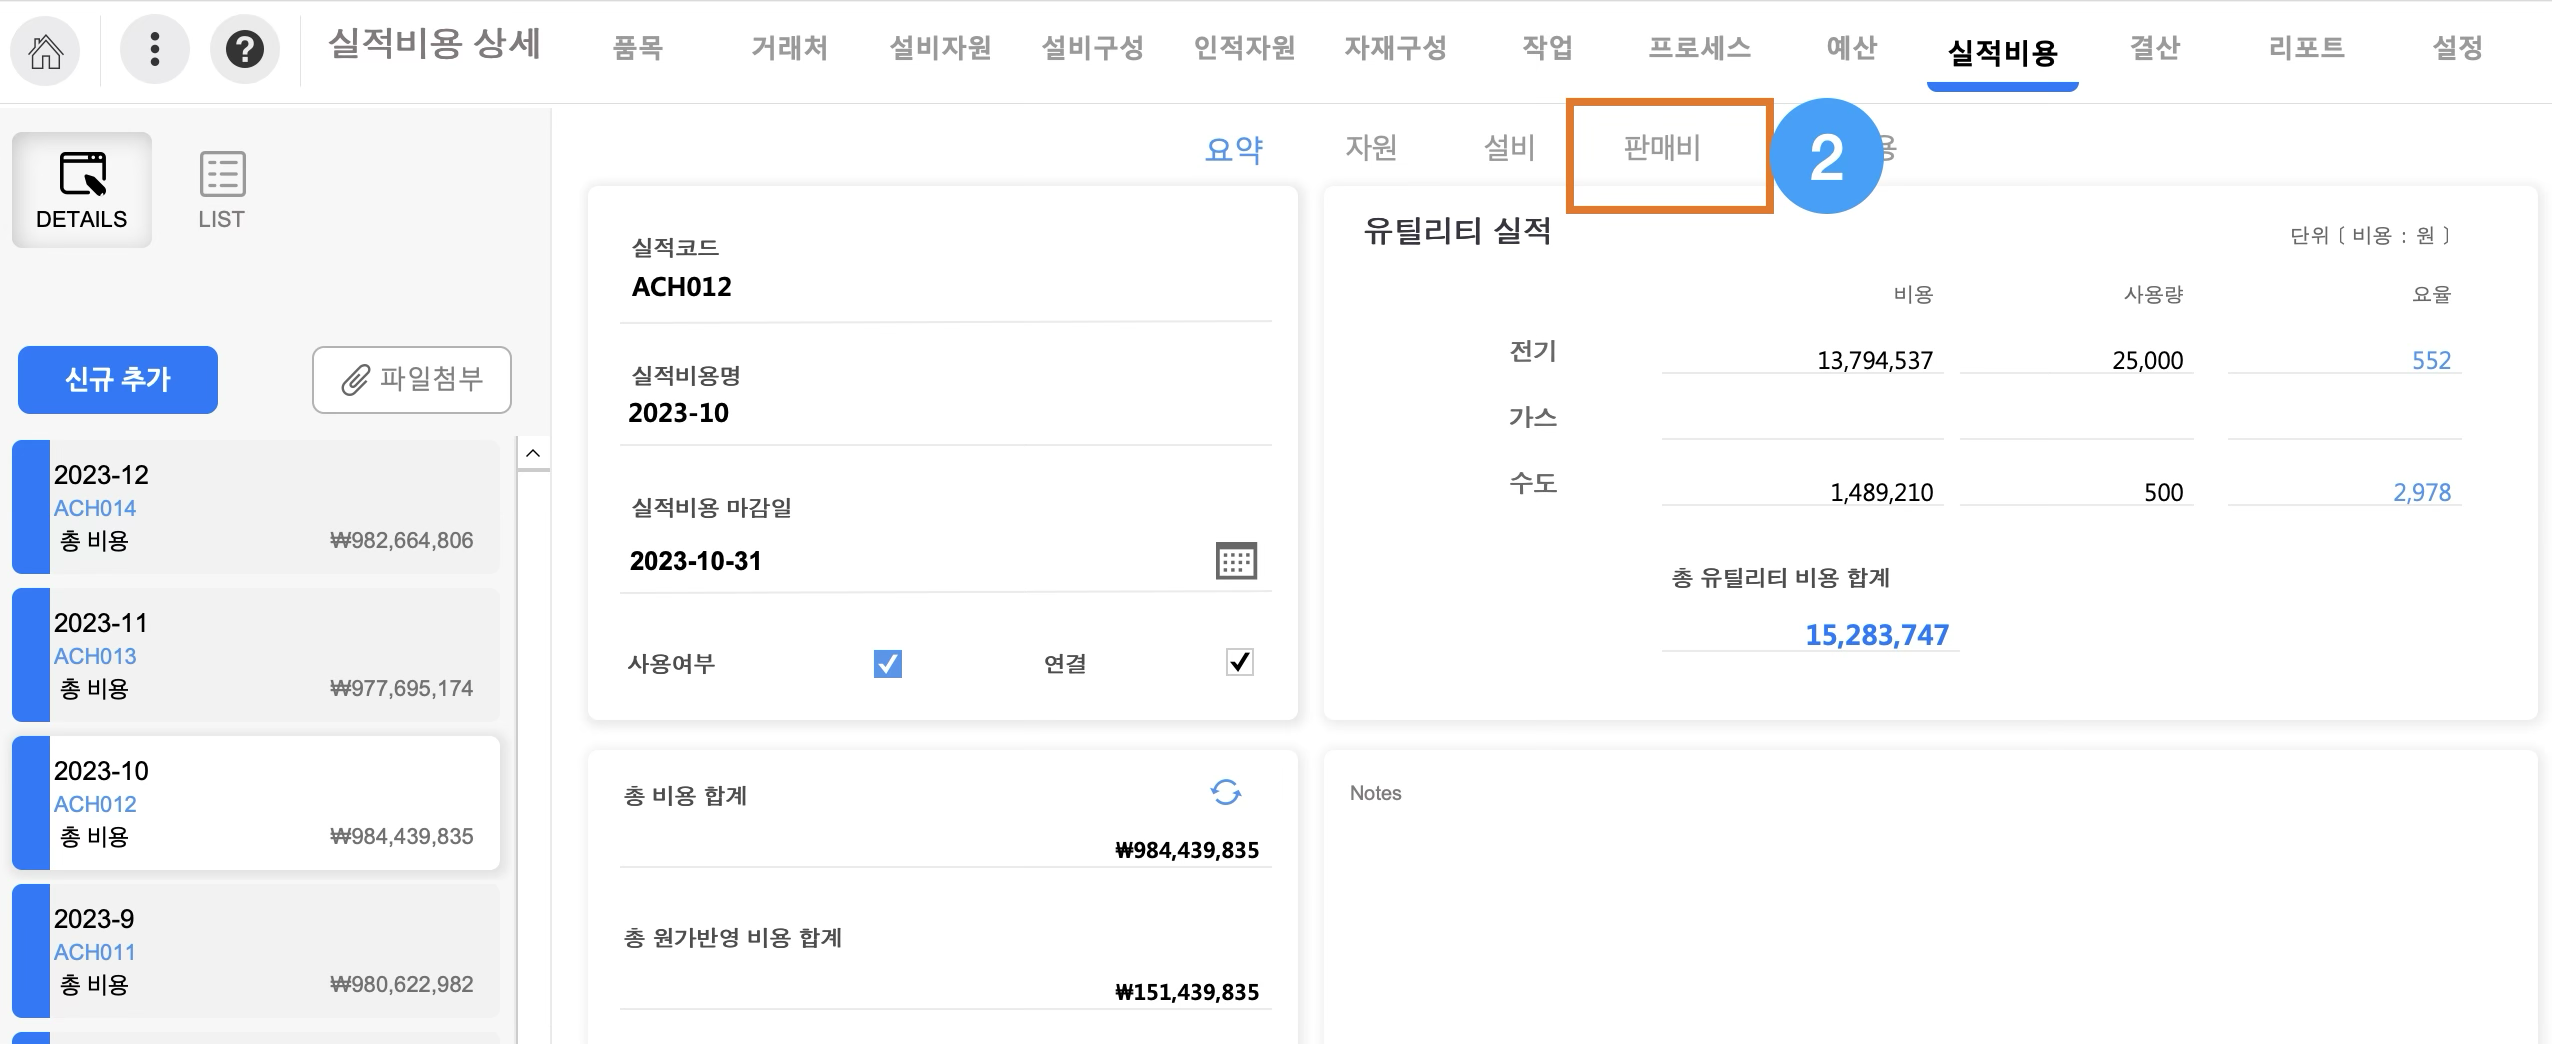Select the 2023-10 ACH012 record card
Screen dimensions: 2552x1044
(x=256, y=803)
